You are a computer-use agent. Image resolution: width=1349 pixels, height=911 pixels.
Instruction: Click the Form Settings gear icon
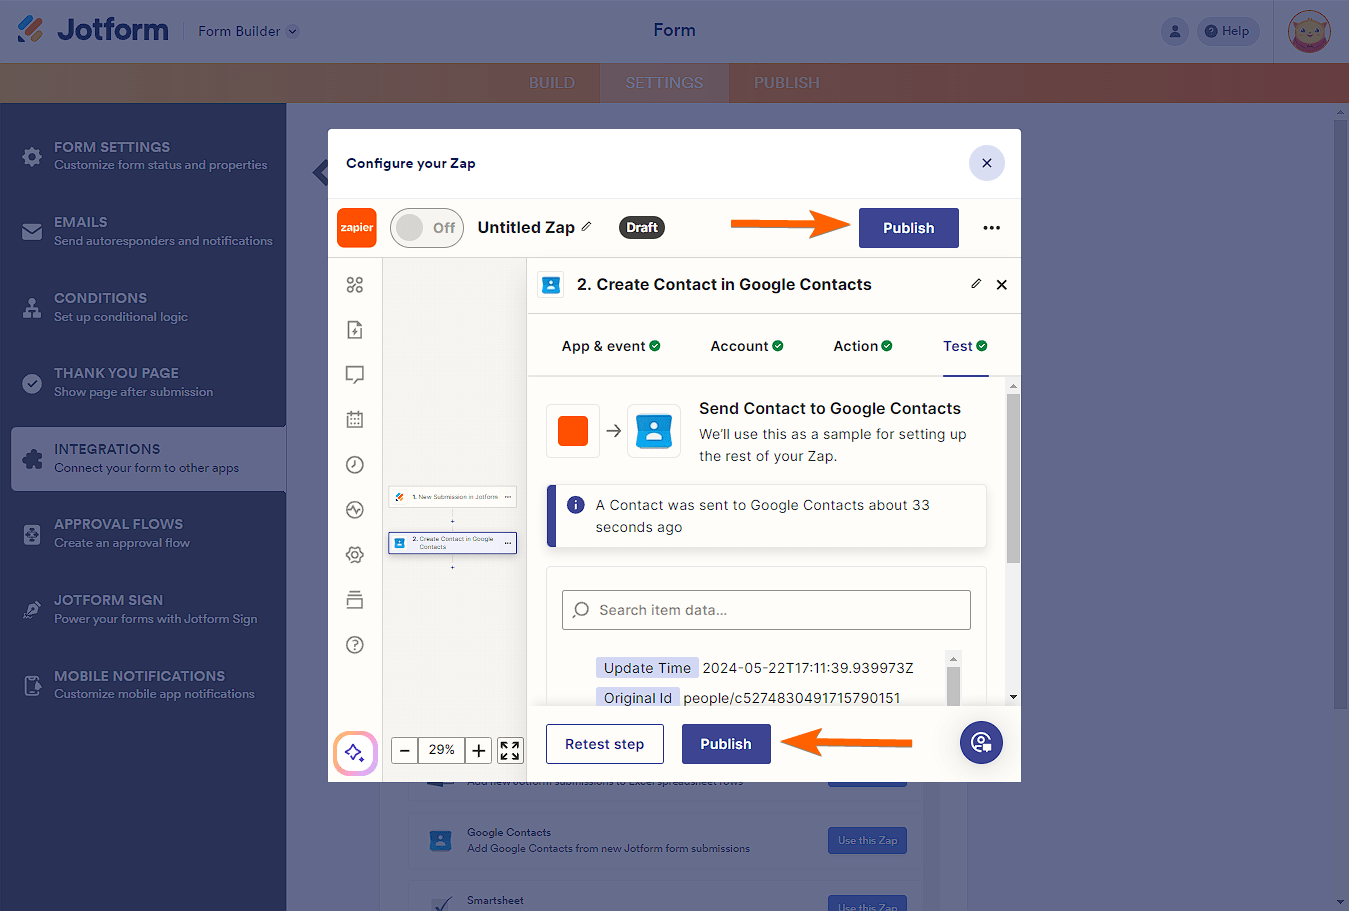point(32,157)
